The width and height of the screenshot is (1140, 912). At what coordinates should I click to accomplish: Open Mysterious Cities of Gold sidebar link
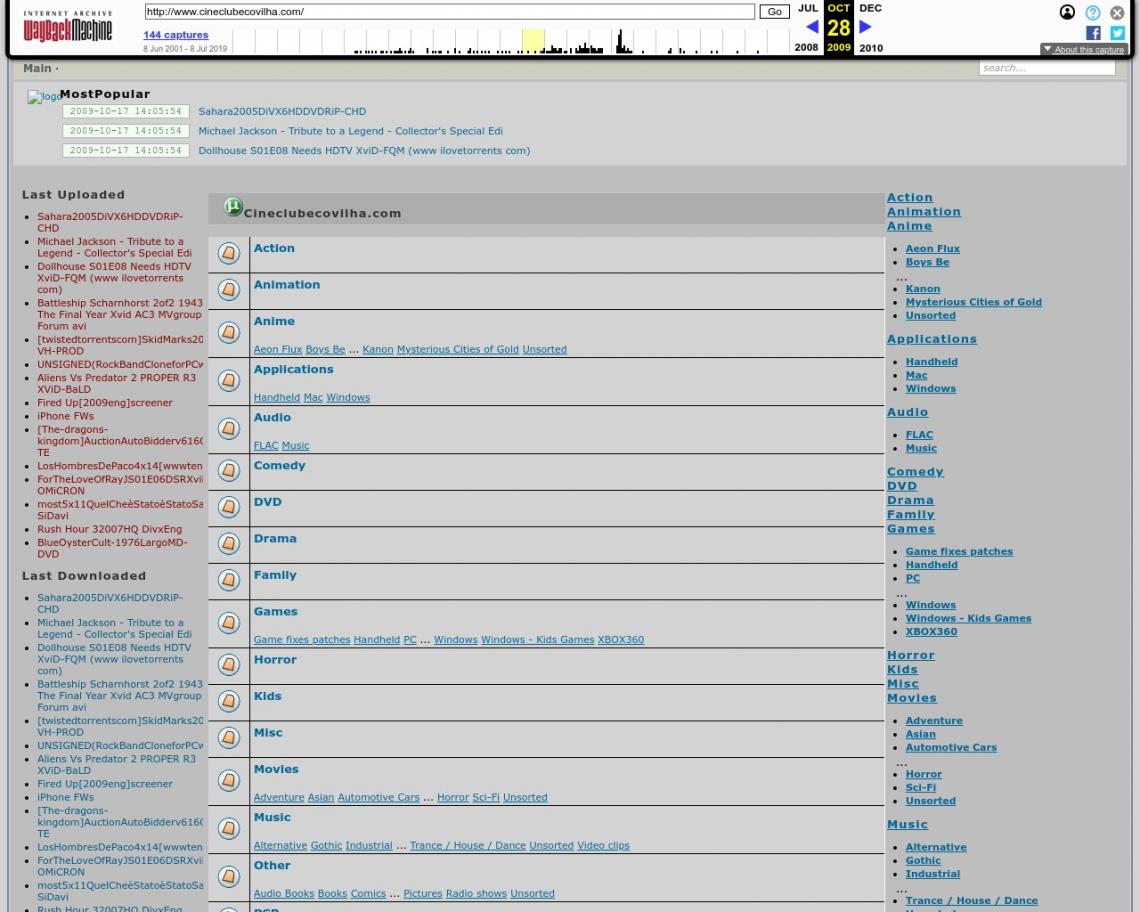point(974,302)
